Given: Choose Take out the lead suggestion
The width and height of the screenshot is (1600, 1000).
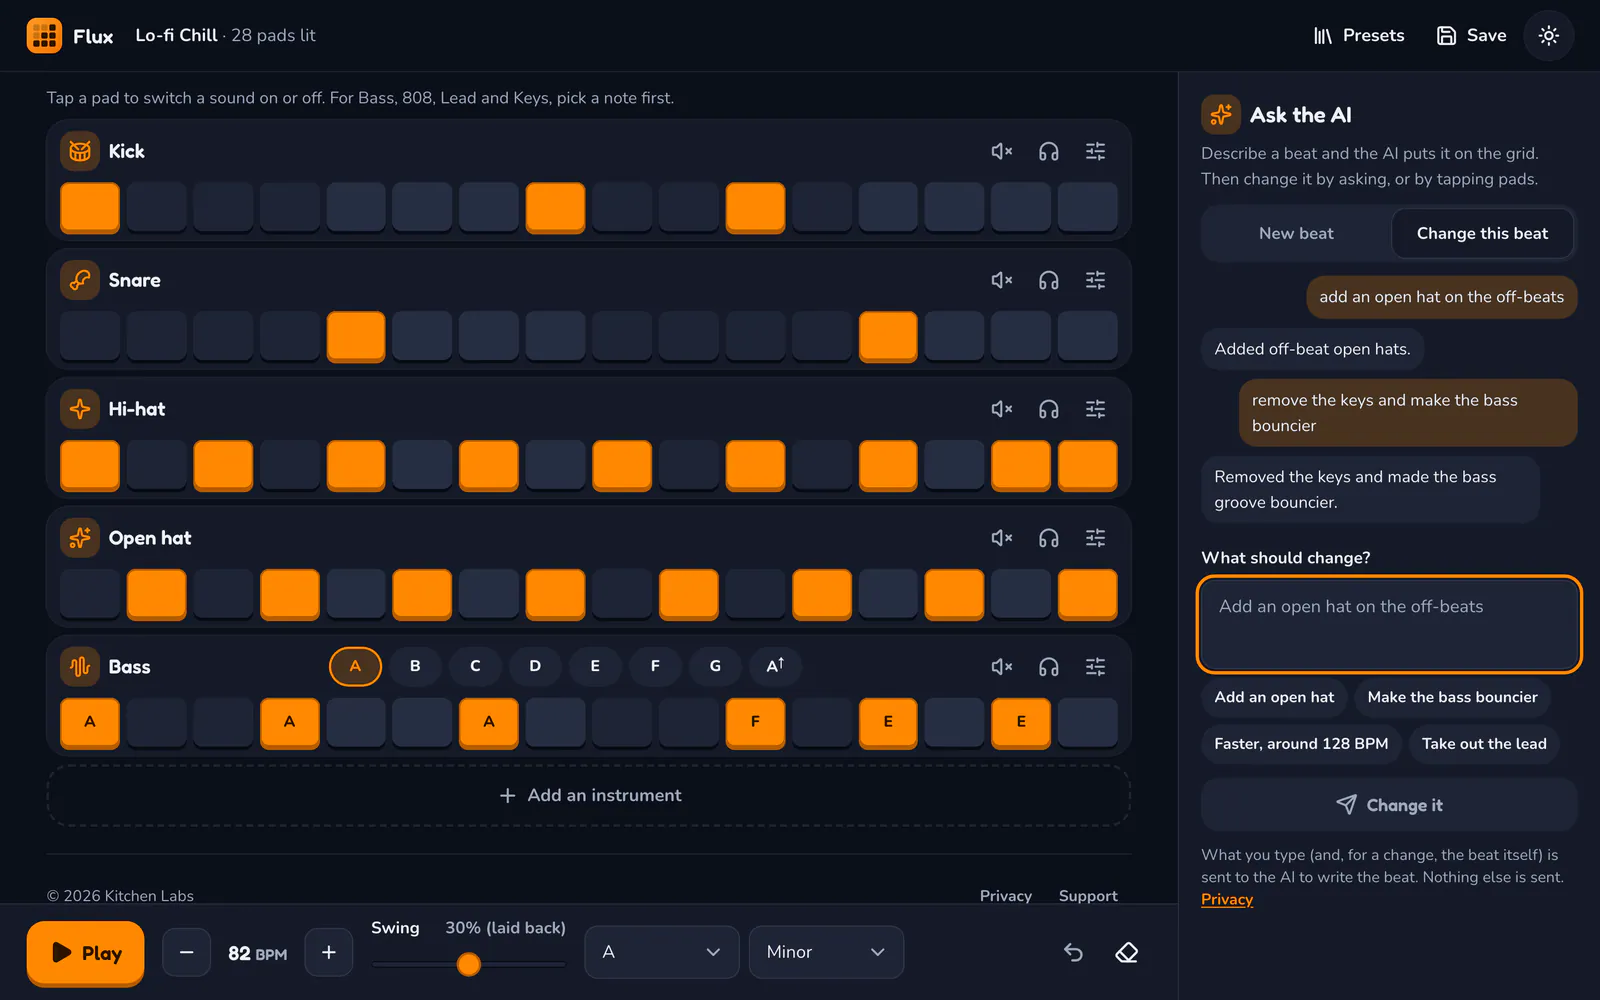Looking at the screenshot, I should [x=1484, y=744].
